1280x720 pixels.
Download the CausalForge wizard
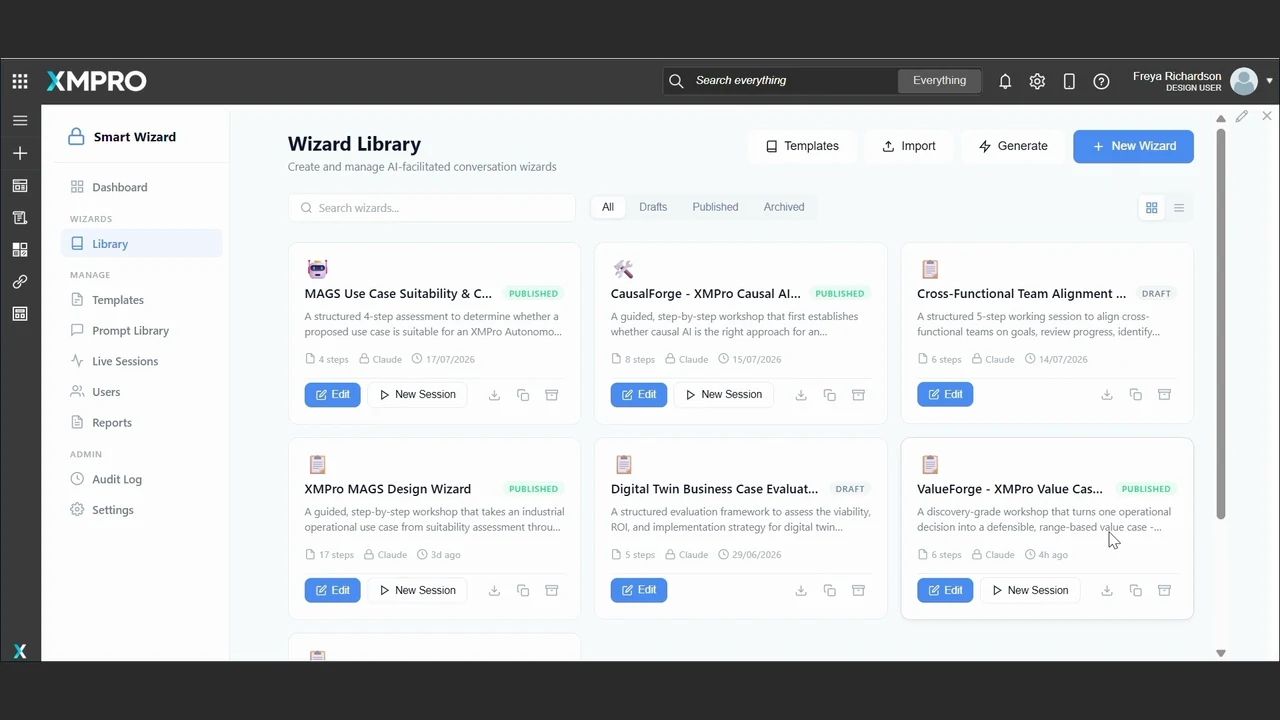801,395
